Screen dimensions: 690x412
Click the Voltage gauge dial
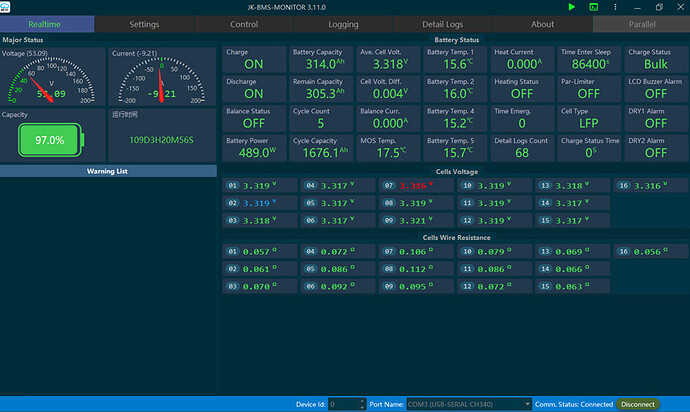tap(50, 80)
